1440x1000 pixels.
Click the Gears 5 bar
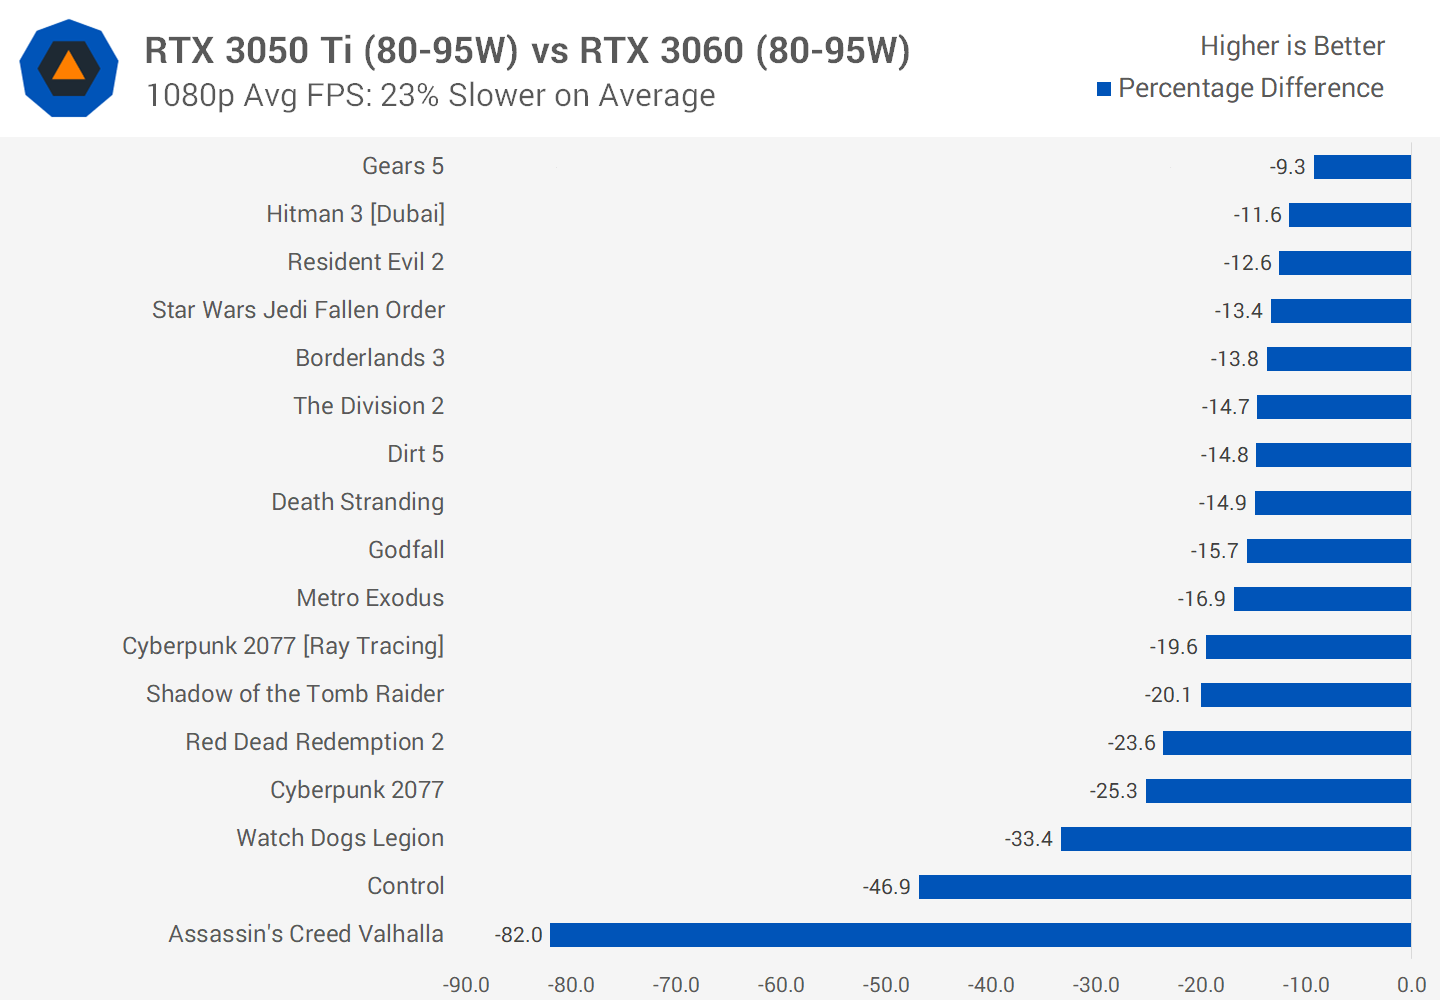pyautogui.click(x=1362, y=167)
